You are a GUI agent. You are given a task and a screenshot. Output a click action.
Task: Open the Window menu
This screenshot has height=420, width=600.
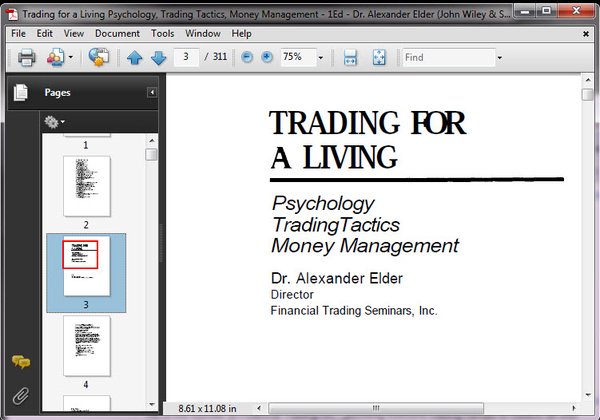click(203, 34)
